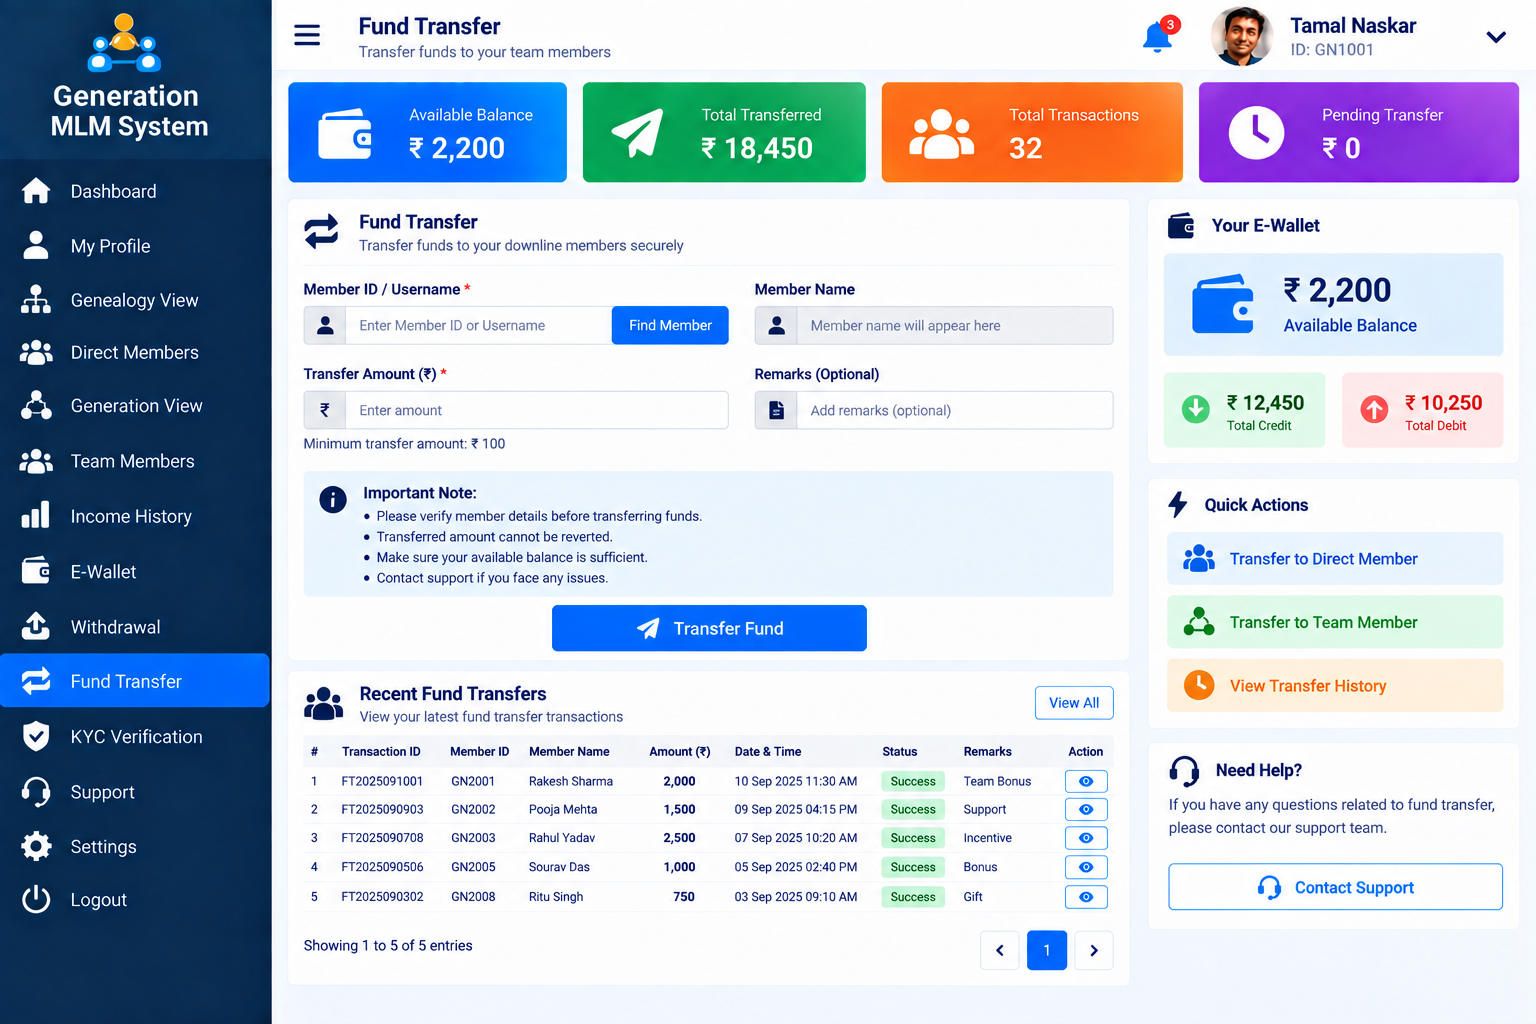The width and height of the screenshot is (1536, 1024).
Task: Go to previous page with left chevron
Action: pos(1000,950)
